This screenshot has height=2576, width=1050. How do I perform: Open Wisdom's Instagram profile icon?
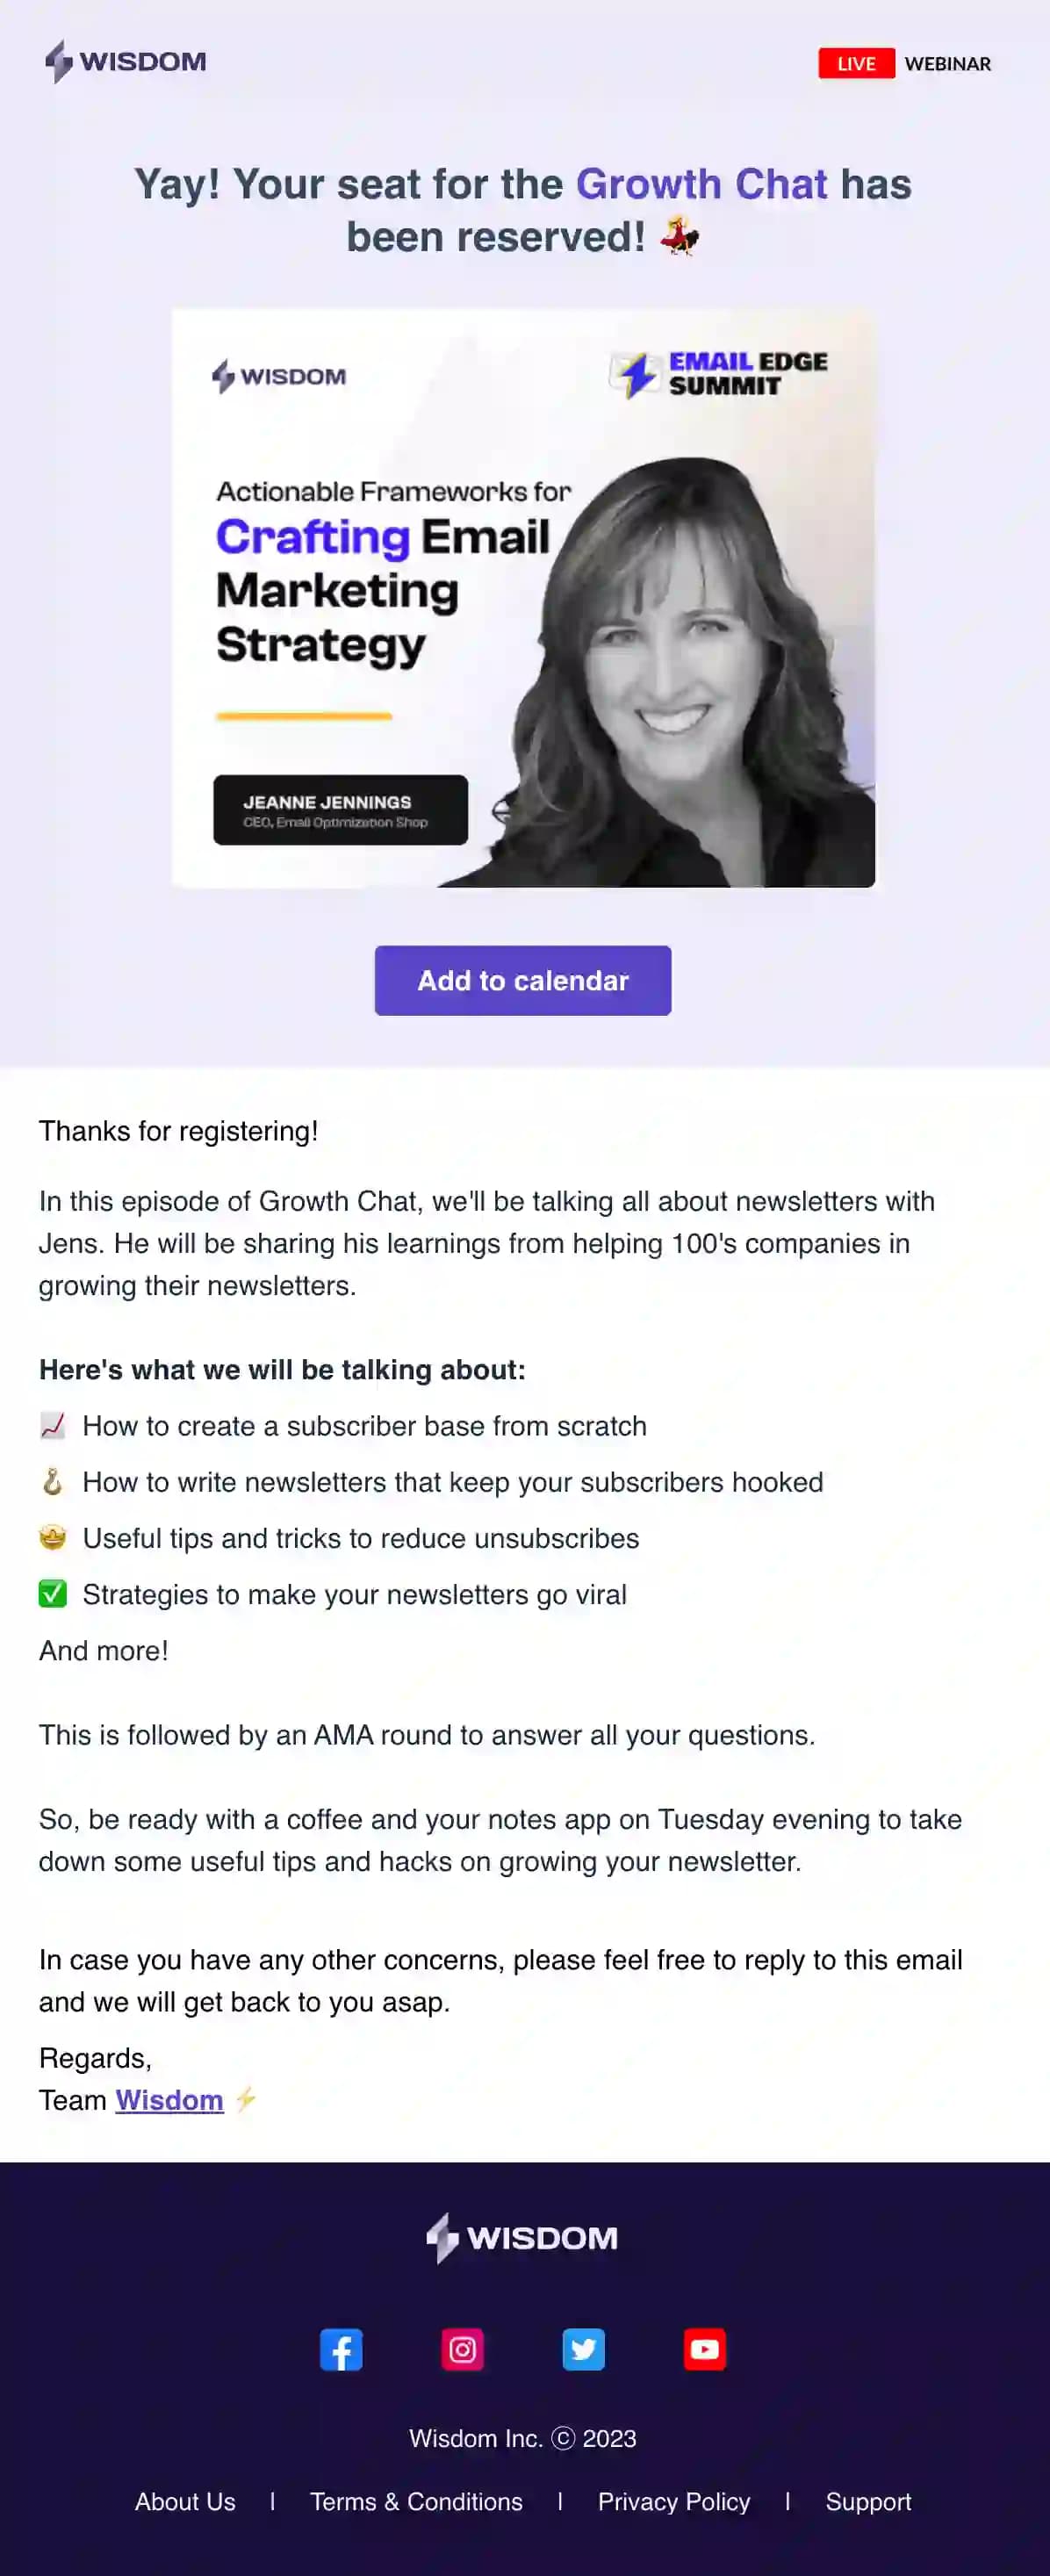tap(464, 2349)
